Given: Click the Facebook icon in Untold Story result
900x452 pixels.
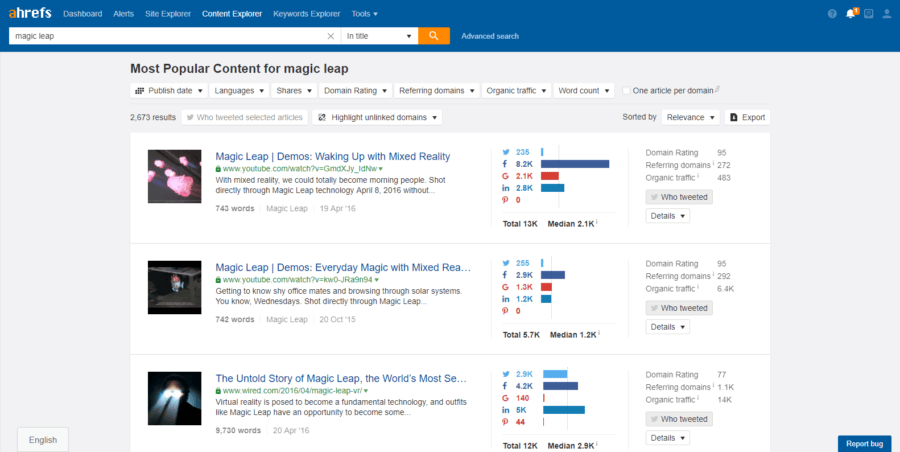Looking at the screenshot, I should tap(506, 386).
